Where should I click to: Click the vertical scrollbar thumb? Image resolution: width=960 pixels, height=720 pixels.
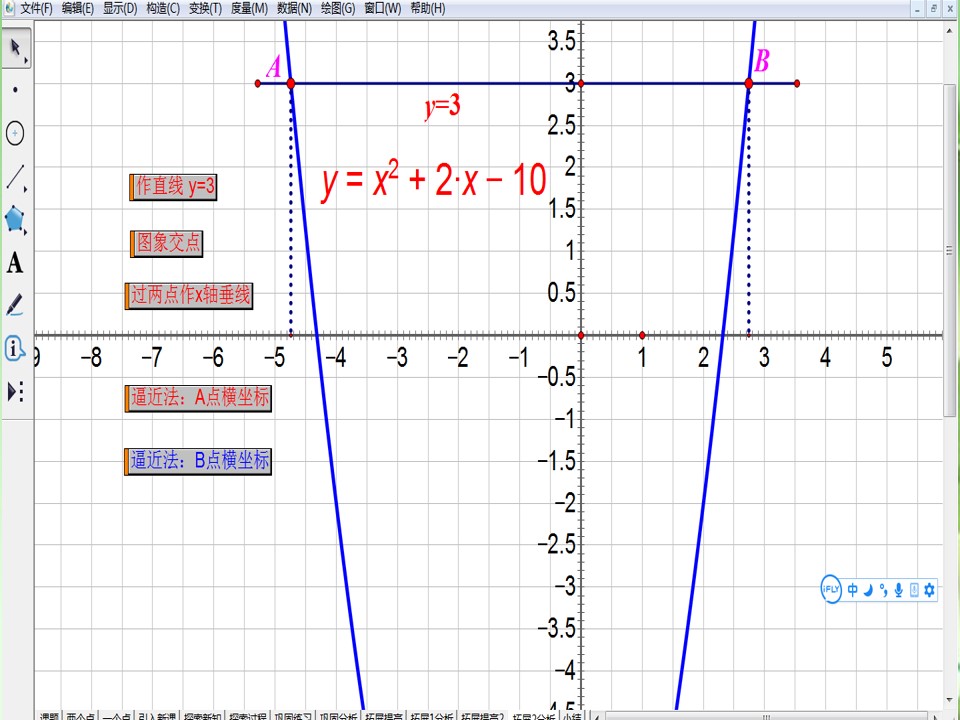(949, 251)
